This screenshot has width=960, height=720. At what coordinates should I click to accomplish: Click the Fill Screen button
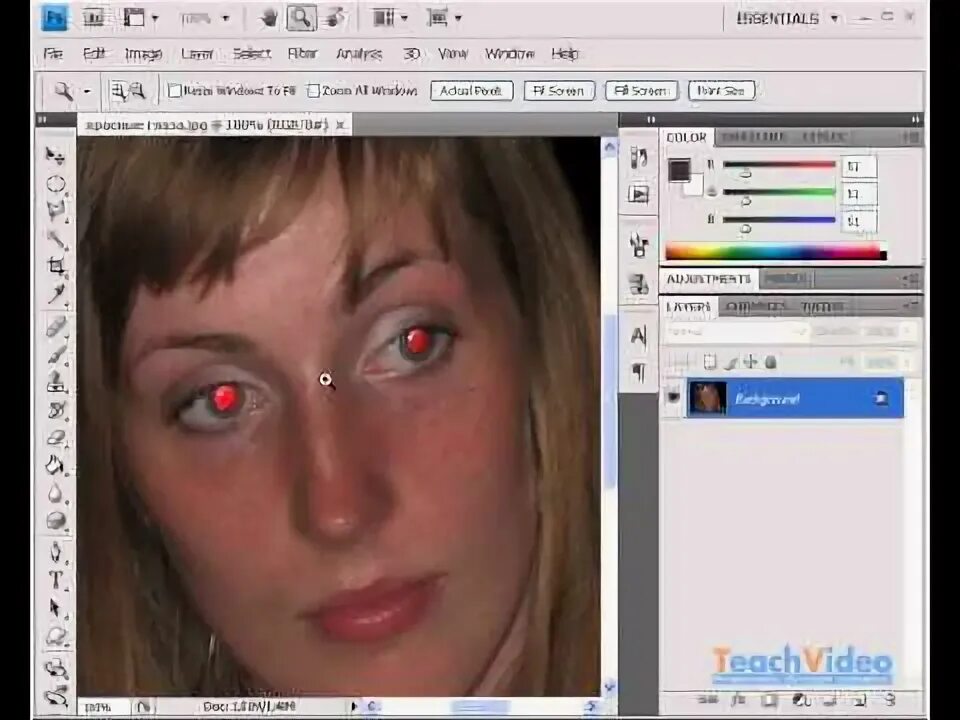pyautogui.click(x=641, y=91)
